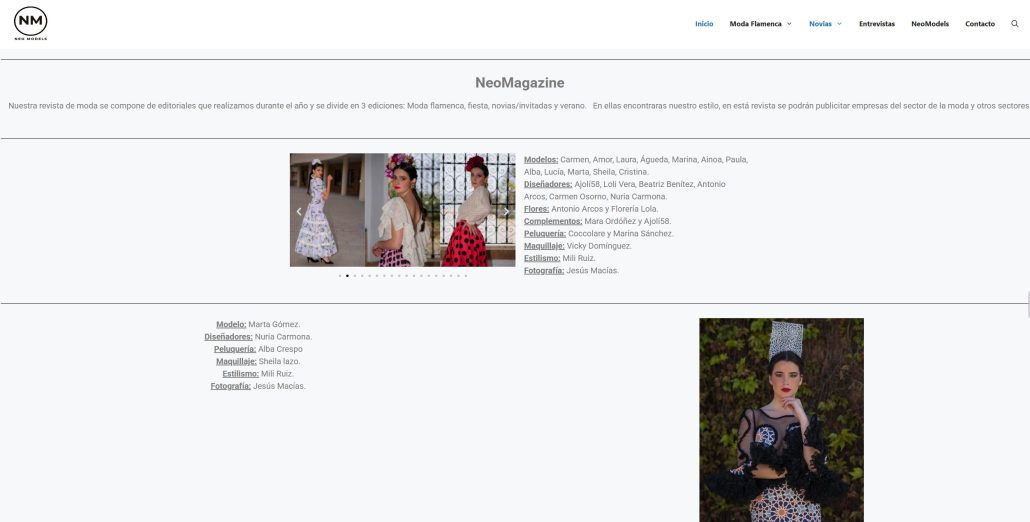Jump to the last carousel dot
The height and width of the screenshot is (522, 1030).
[x=465, y=275]
